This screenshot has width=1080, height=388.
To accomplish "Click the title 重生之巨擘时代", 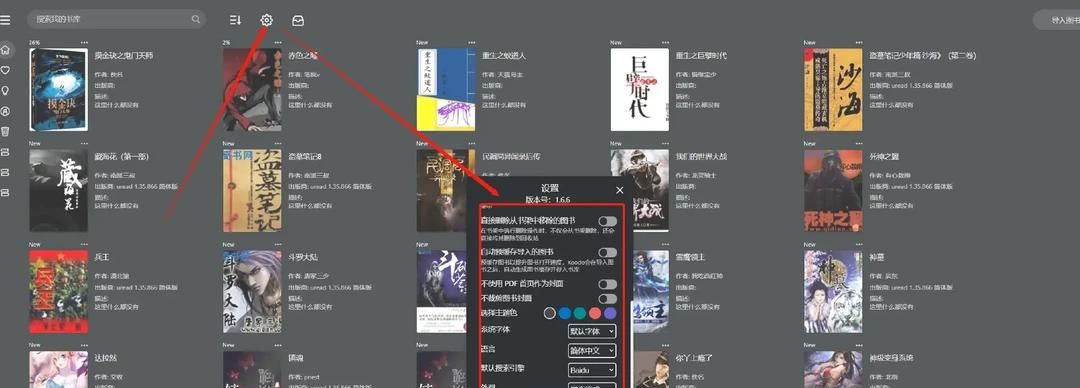I will coord(701,56).
